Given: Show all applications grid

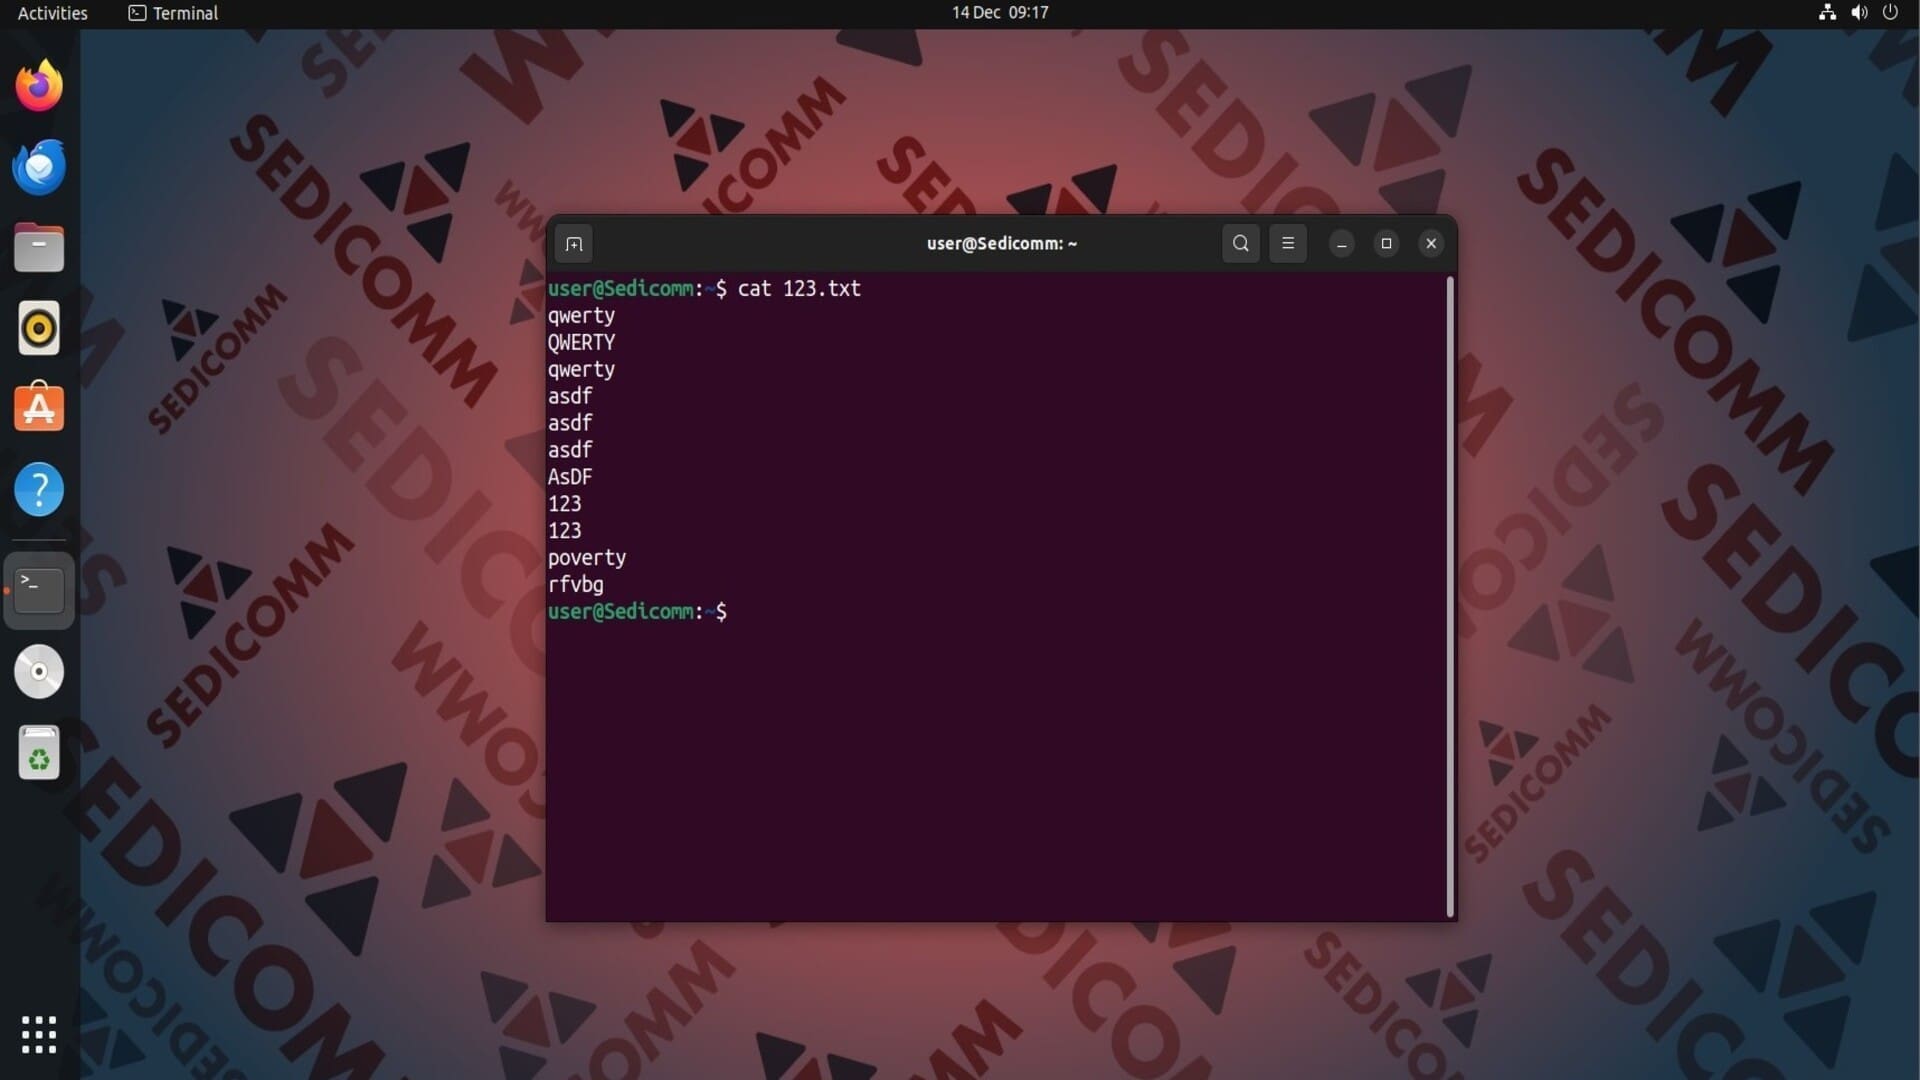Looking at the screenshot, I should pos(39,1034).
